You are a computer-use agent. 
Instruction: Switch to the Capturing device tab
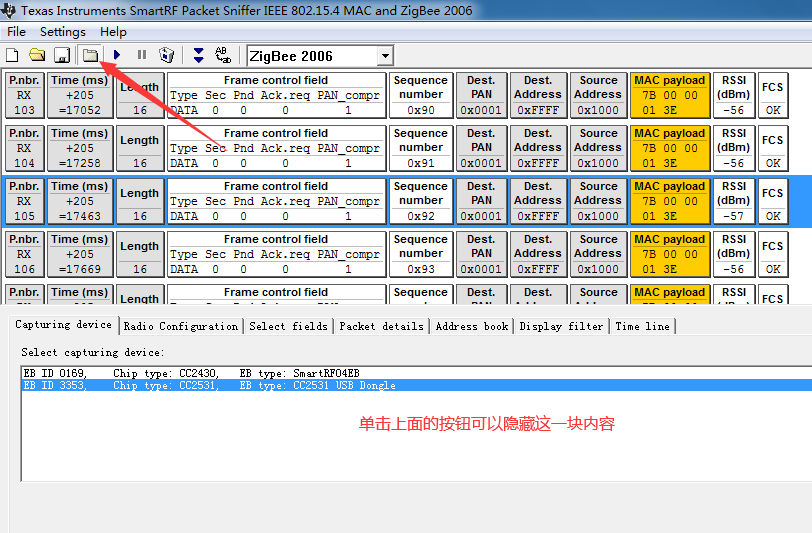click(x=64, y=325)
